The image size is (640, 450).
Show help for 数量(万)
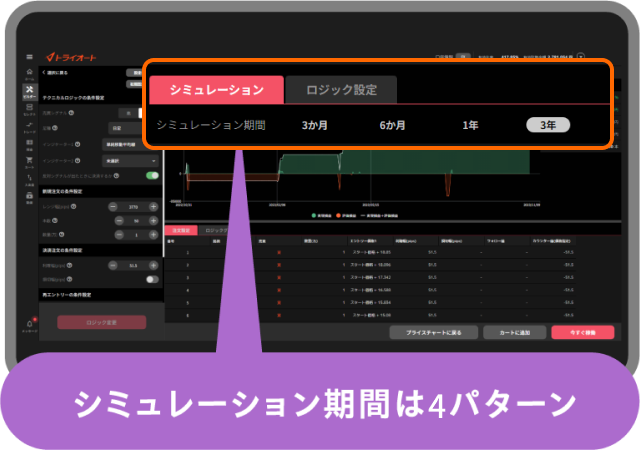(x=61, y=234)
